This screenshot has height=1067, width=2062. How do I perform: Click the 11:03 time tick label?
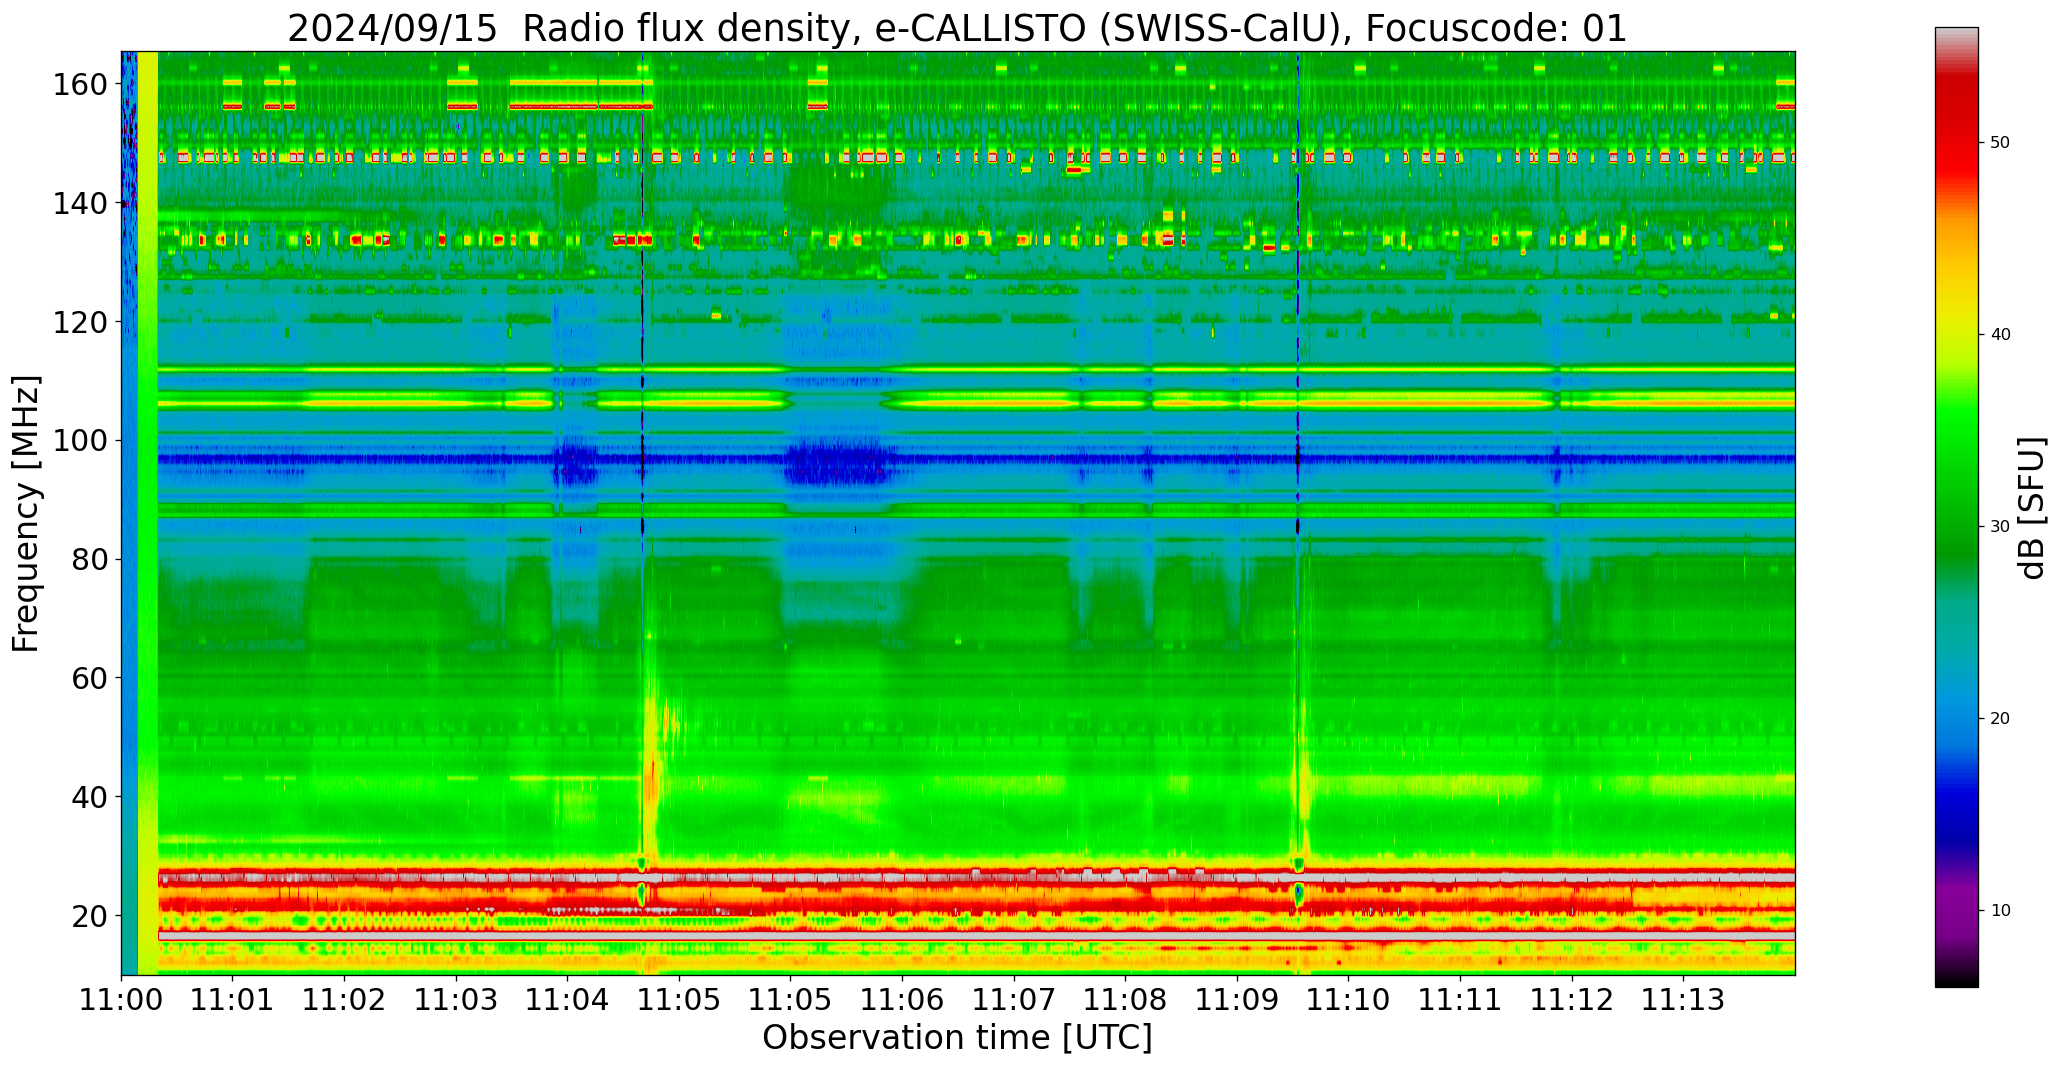coord(457,1000)
